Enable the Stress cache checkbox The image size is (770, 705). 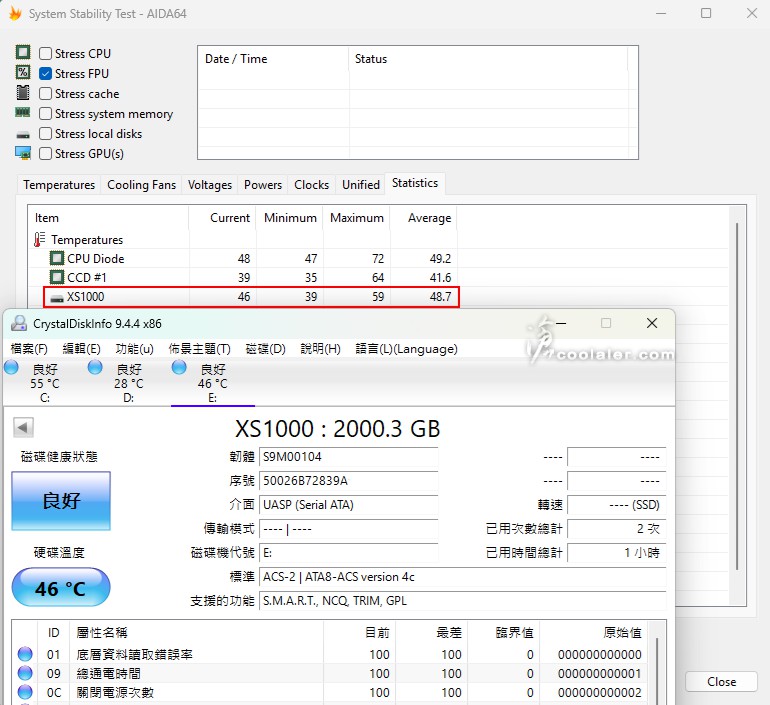click(45, 93)
